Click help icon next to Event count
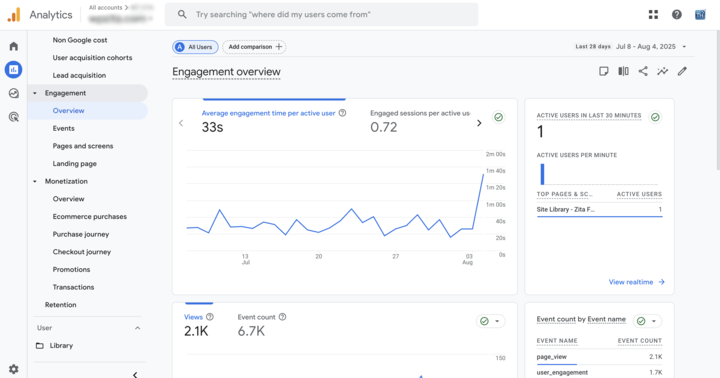The image size is (720, 378). point(282,317)
